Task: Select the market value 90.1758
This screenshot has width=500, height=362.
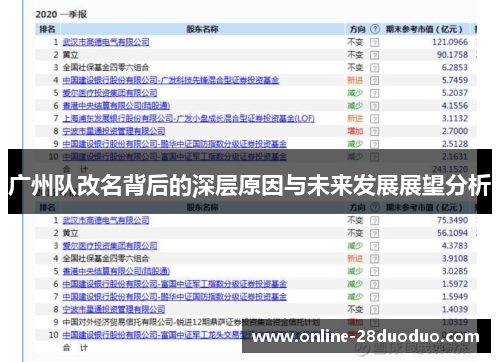Action: coord(452,55)
